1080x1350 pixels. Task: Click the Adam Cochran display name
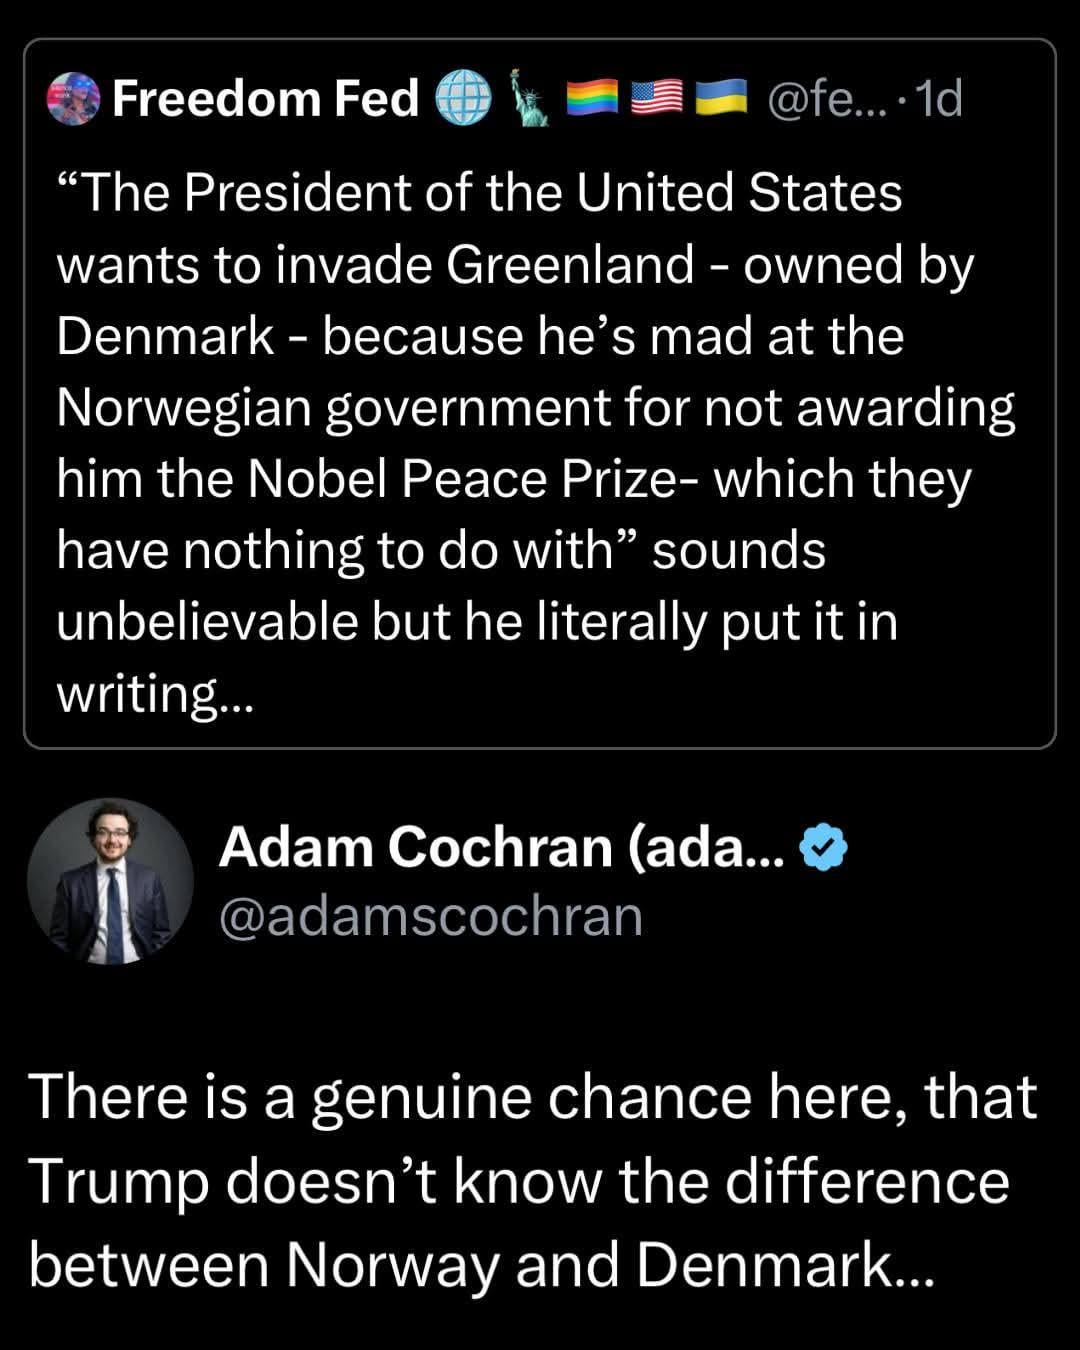pos(502,848)
